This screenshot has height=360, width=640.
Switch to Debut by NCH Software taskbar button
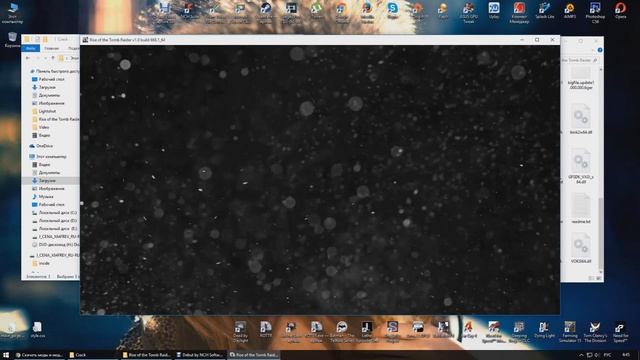[201, 355]
